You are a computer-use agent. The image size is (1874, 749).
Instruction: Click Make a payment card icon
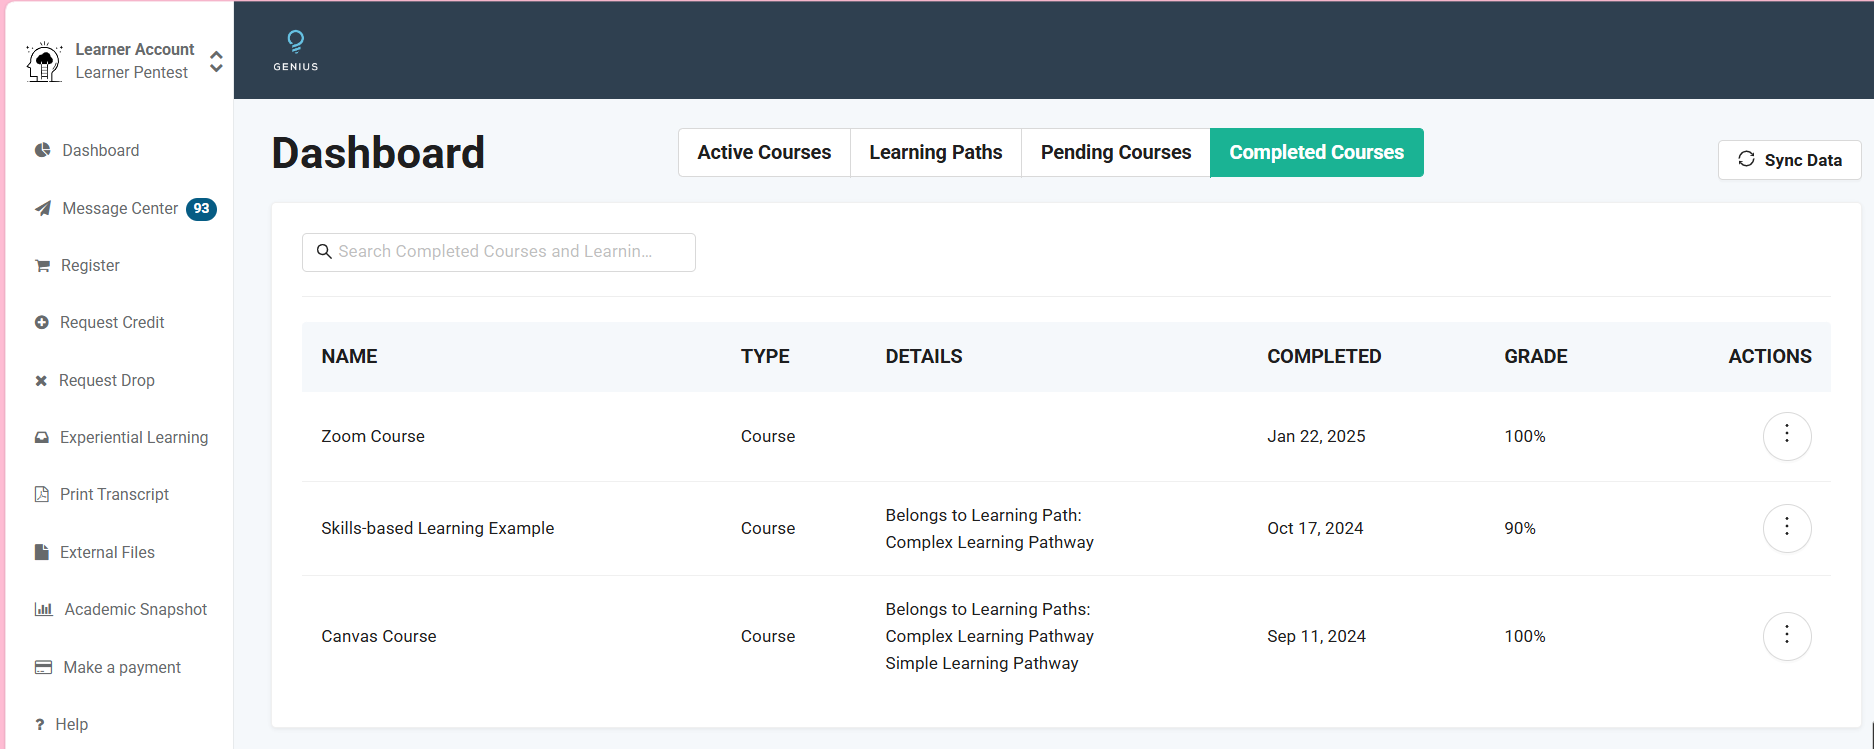click(x=43, y=667)
